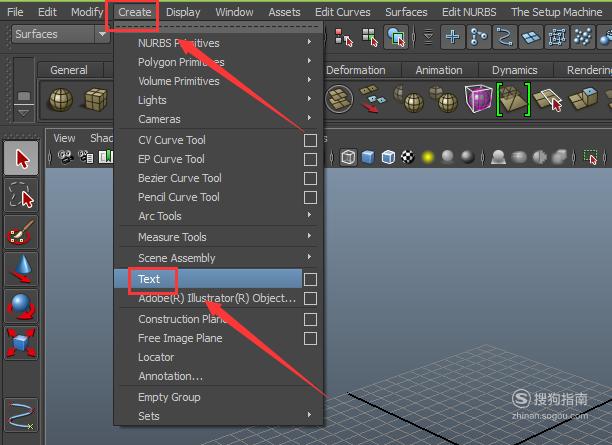Viewport: 612px width, 445px height.
Task: Open Adobe Illustrator Object option box
Action: pyautogui.click(x=310, y=299)
